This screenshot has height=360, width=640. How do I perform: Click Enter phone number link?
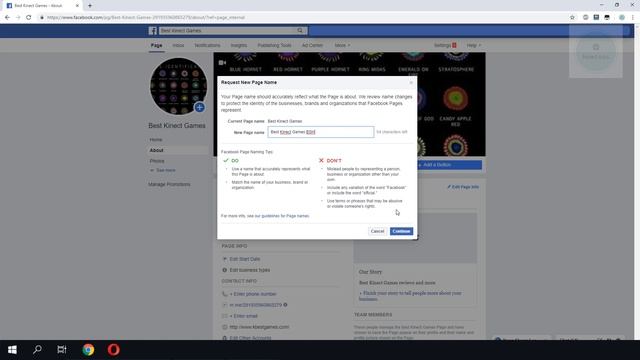tap(253, 294)
